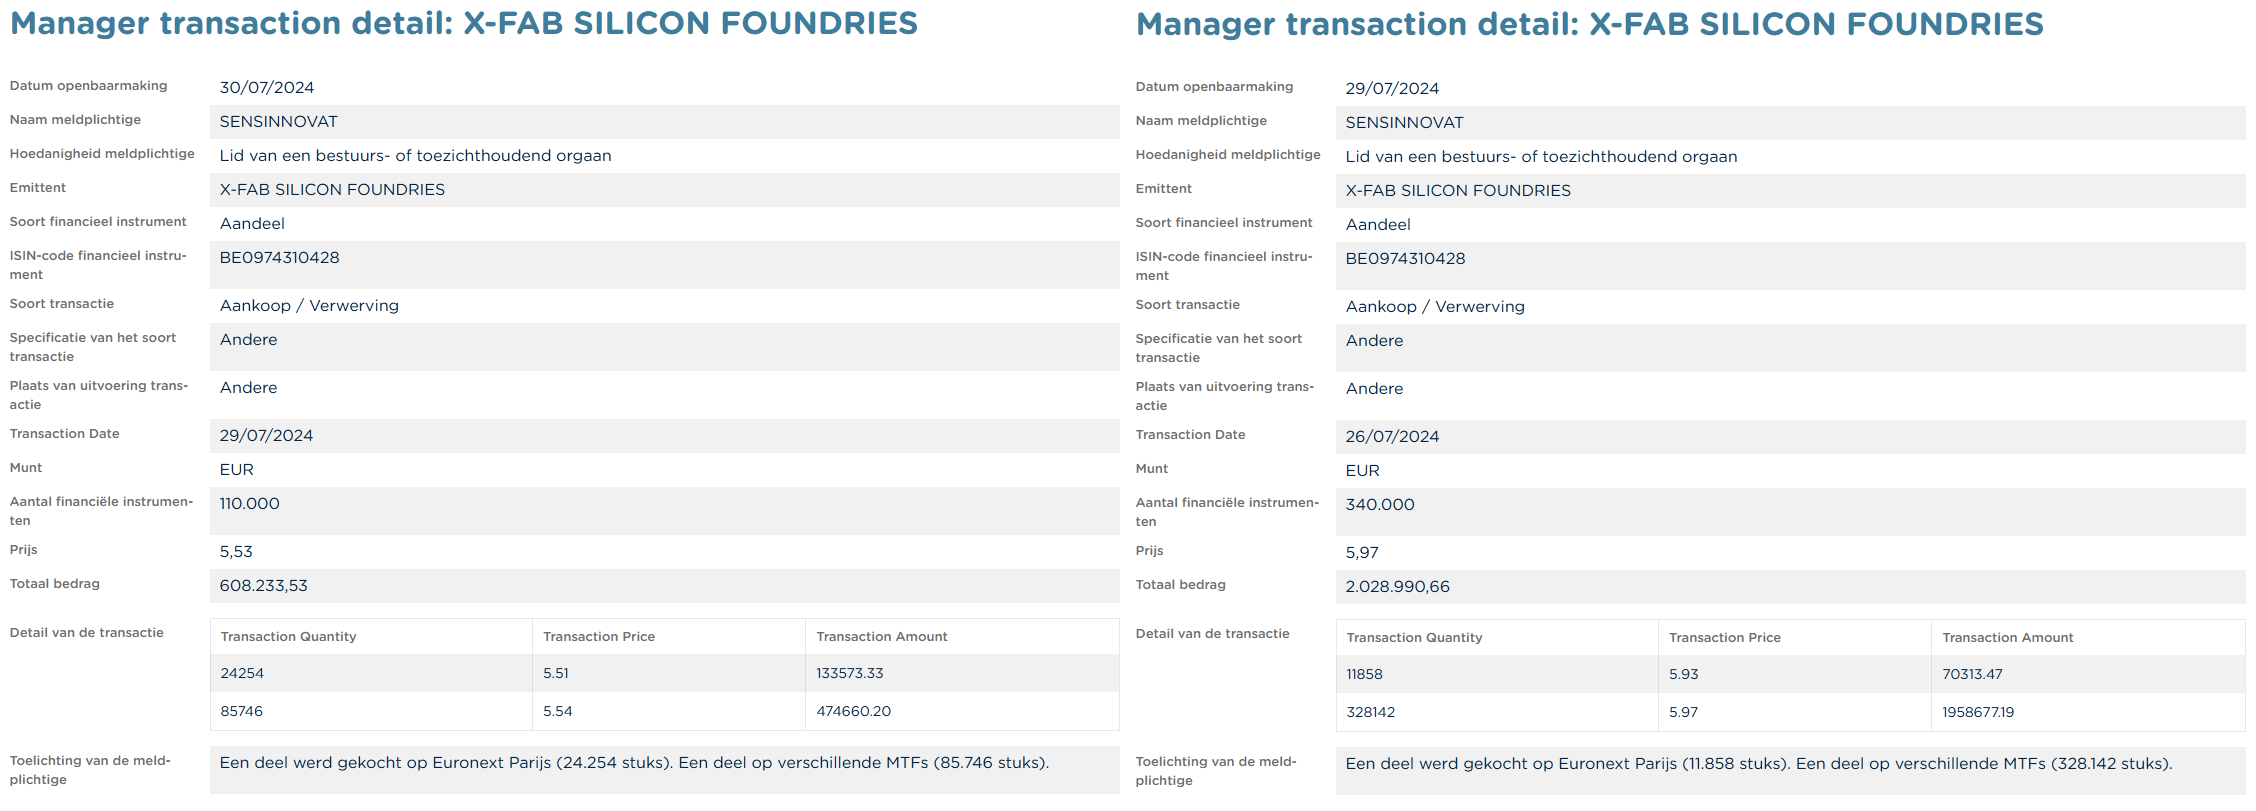Click Transaction Amount header in left table
Image resolution: width=2256 pixels, height=811 pixels.
882,637
